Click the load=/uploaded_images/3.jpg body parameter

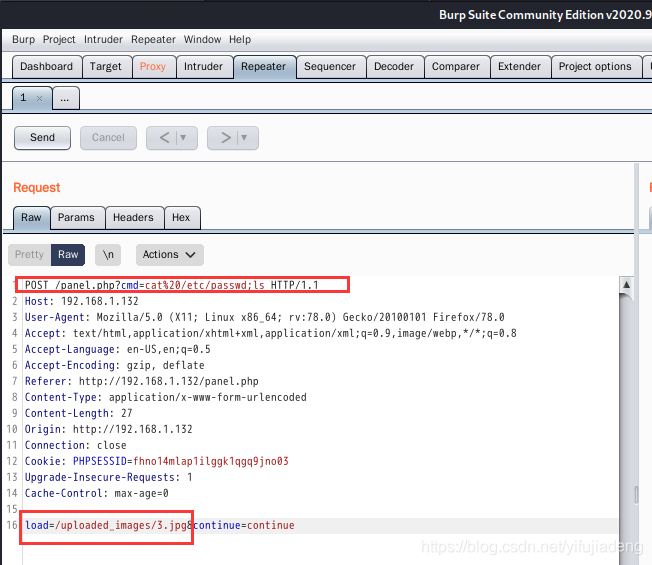pos(106,526)
